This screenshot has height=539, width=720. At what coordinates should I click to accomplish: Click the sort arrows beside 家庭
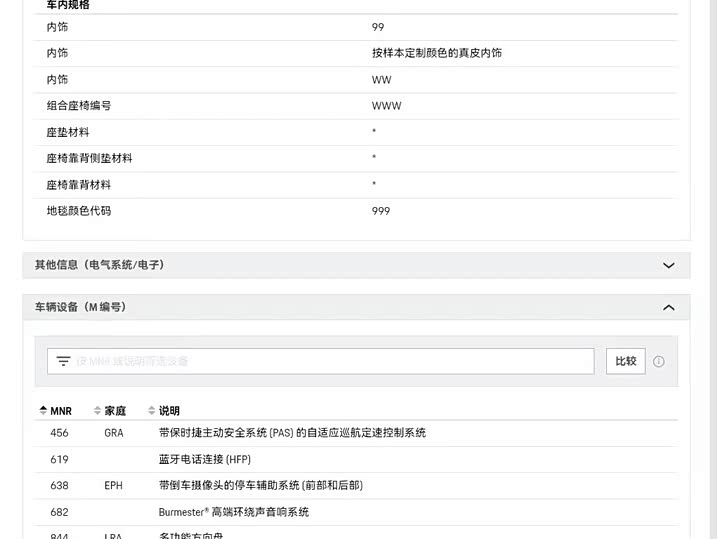(97, 410)
